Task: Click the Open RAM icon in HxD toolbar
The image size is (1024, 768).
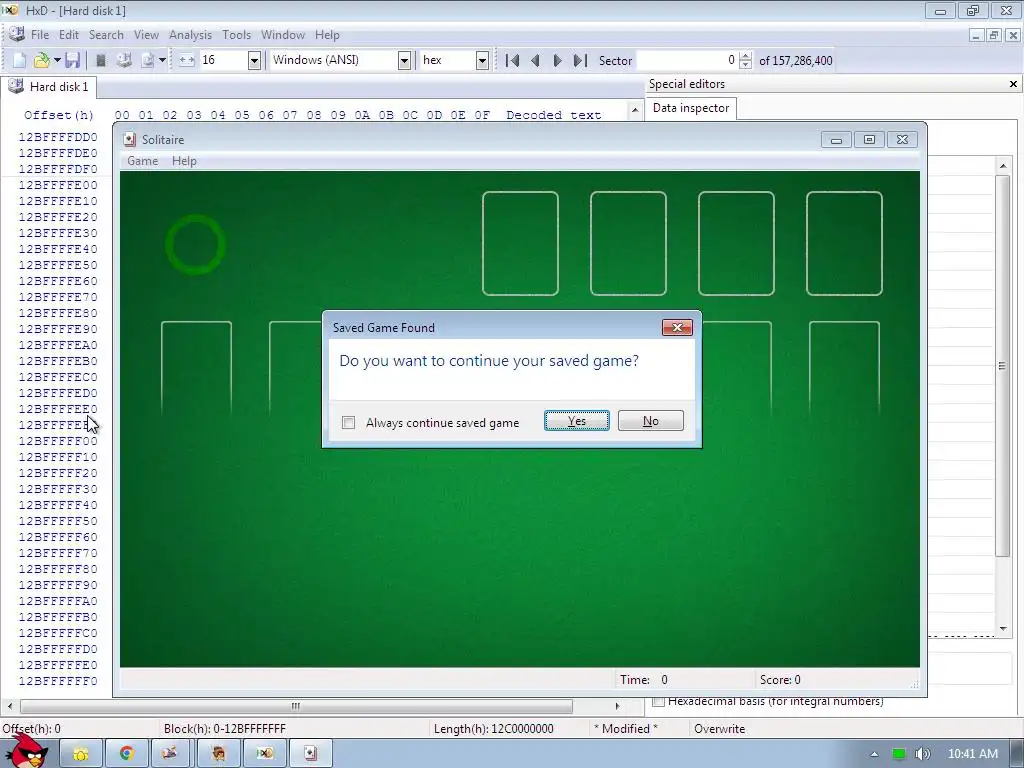Action: pyautogui.click(x=101, y=60)
